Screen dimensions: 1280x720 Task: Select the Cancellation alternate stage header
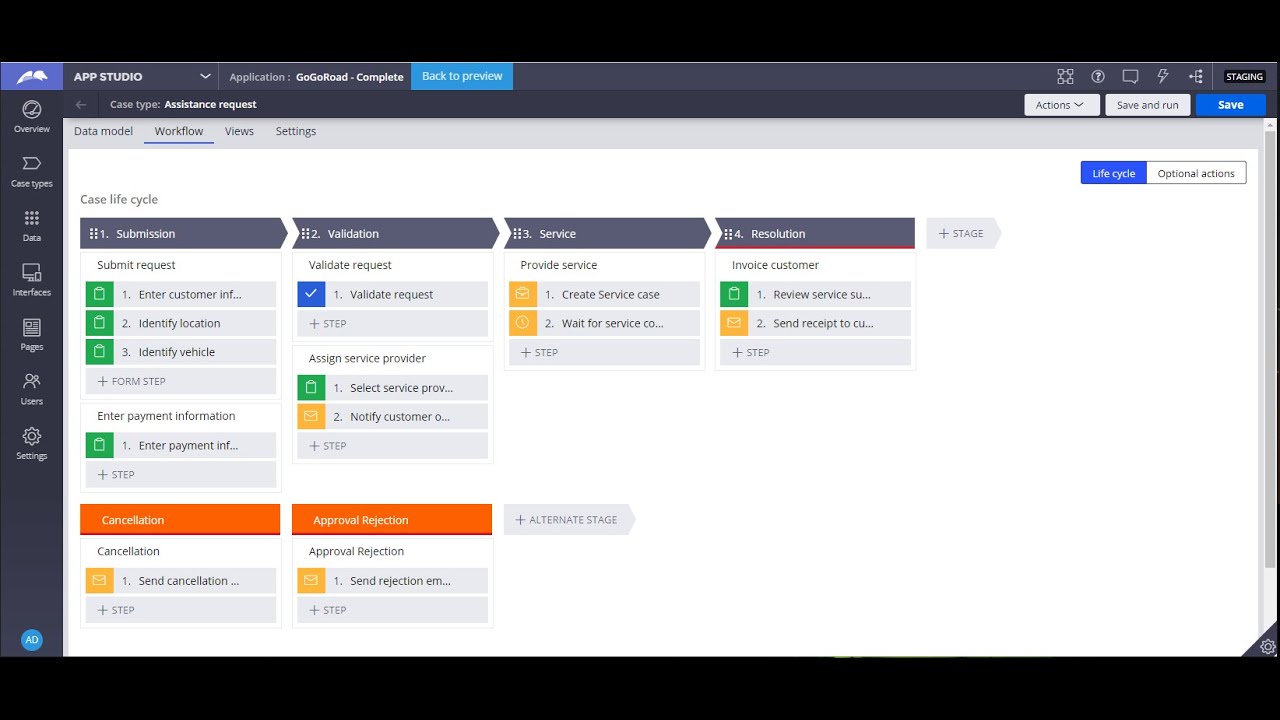point(180,520)
